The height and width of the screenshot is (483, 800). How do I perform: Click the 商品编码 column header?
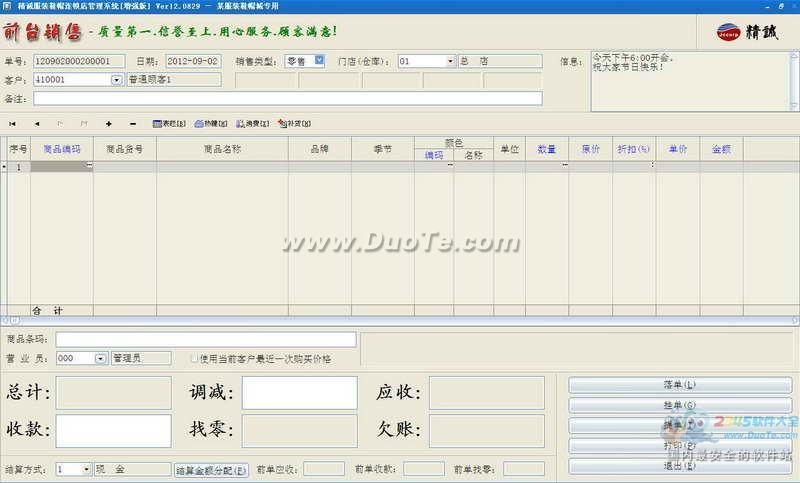[62, 149]
